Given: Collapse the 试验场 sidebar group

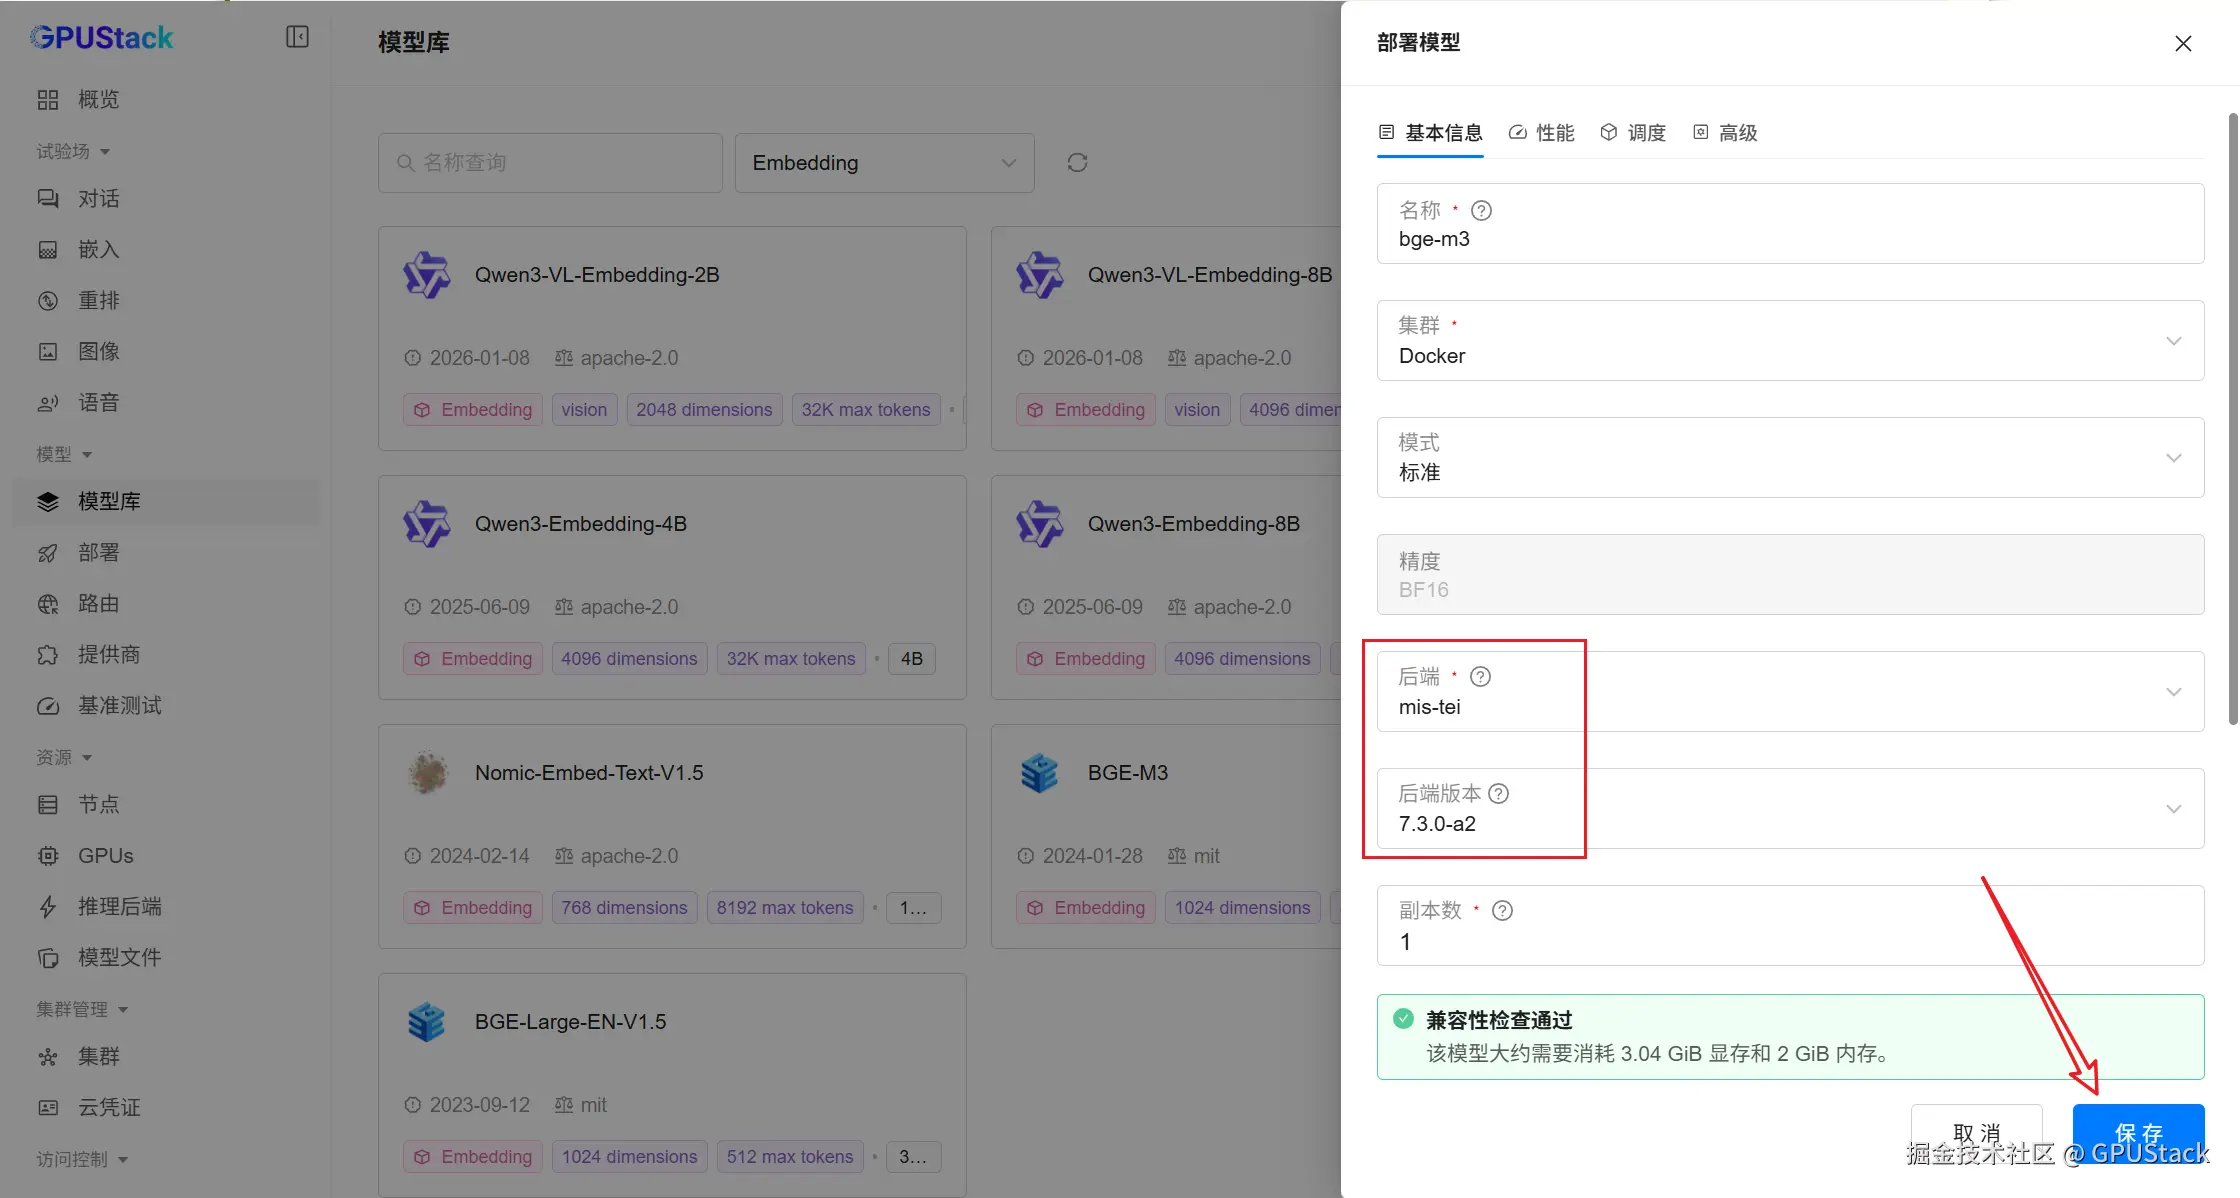Looking at the screenshot, I should [73, 151].
